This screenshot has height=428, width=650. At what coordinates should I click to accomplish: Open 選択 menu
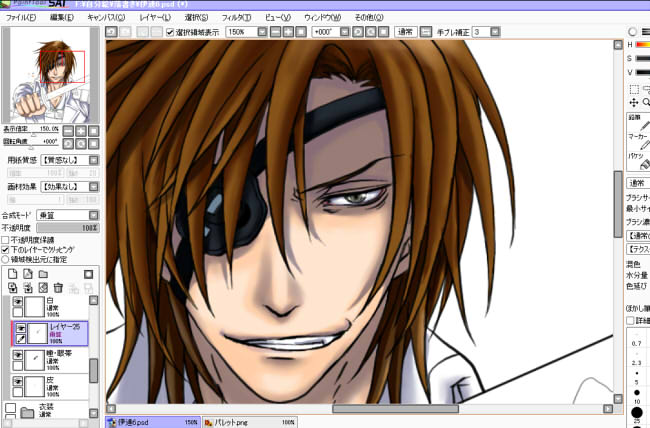(196, 17)
